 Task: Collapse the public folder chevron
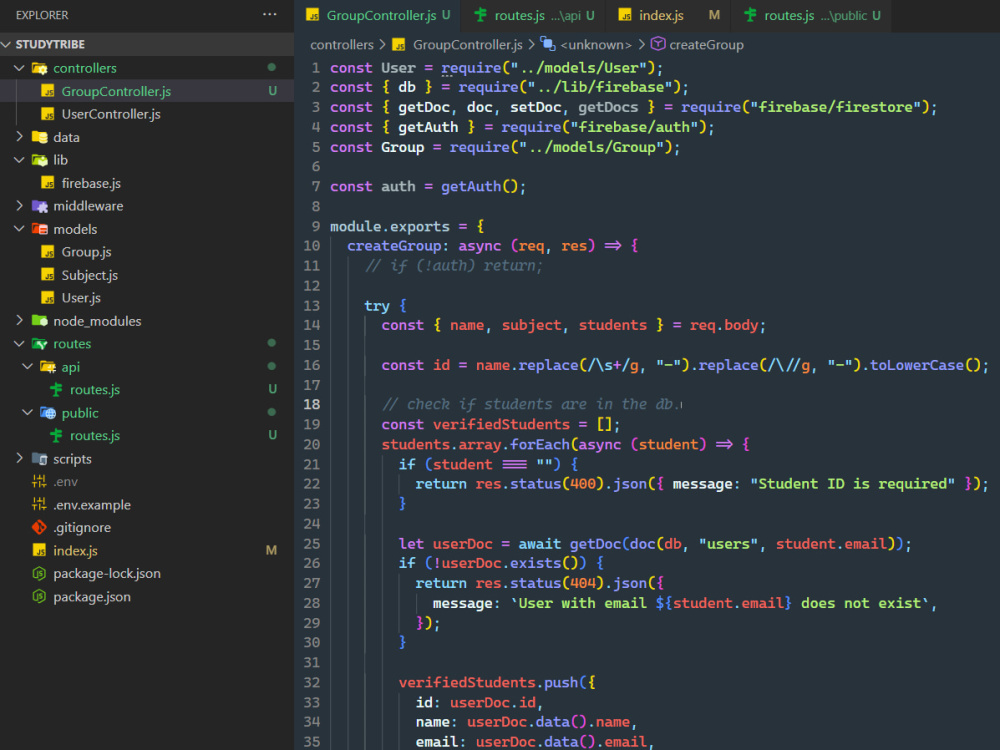tap(27, 412)
